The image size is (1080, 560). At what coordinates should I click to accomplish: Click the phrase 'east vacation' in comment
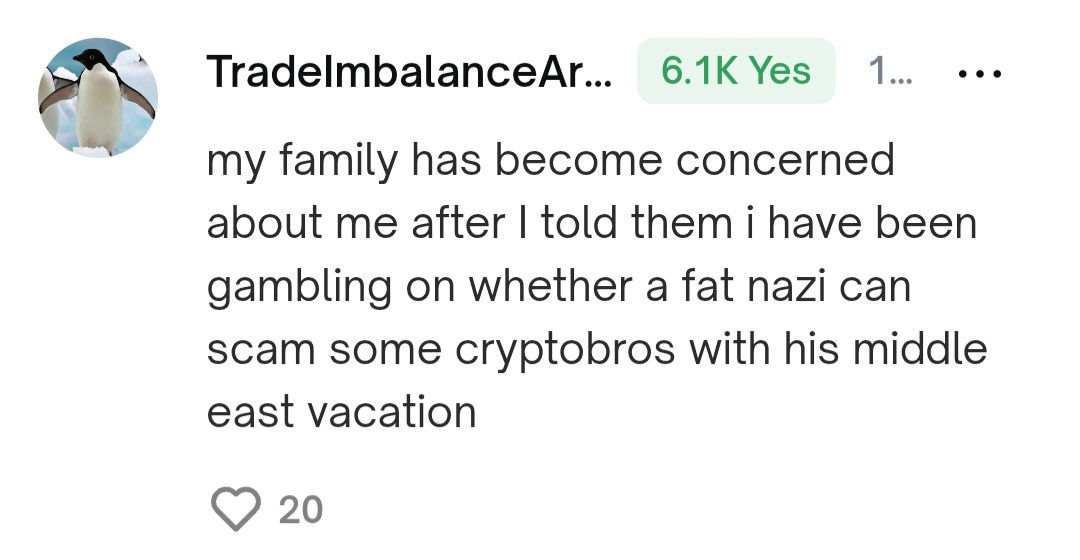pyautogui.click(x=341, y=412)
